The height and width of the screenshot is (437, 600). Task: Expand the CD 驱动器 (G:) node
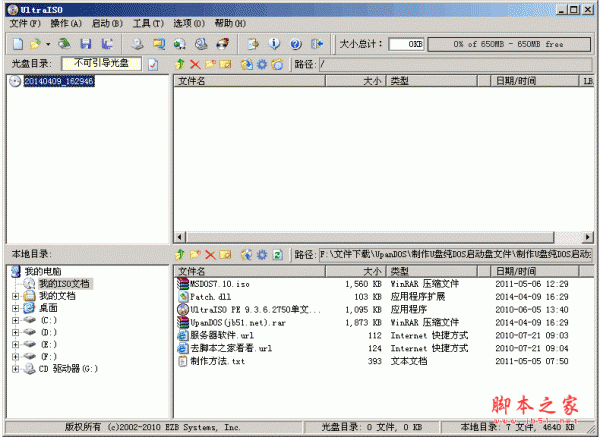[15, 369]
